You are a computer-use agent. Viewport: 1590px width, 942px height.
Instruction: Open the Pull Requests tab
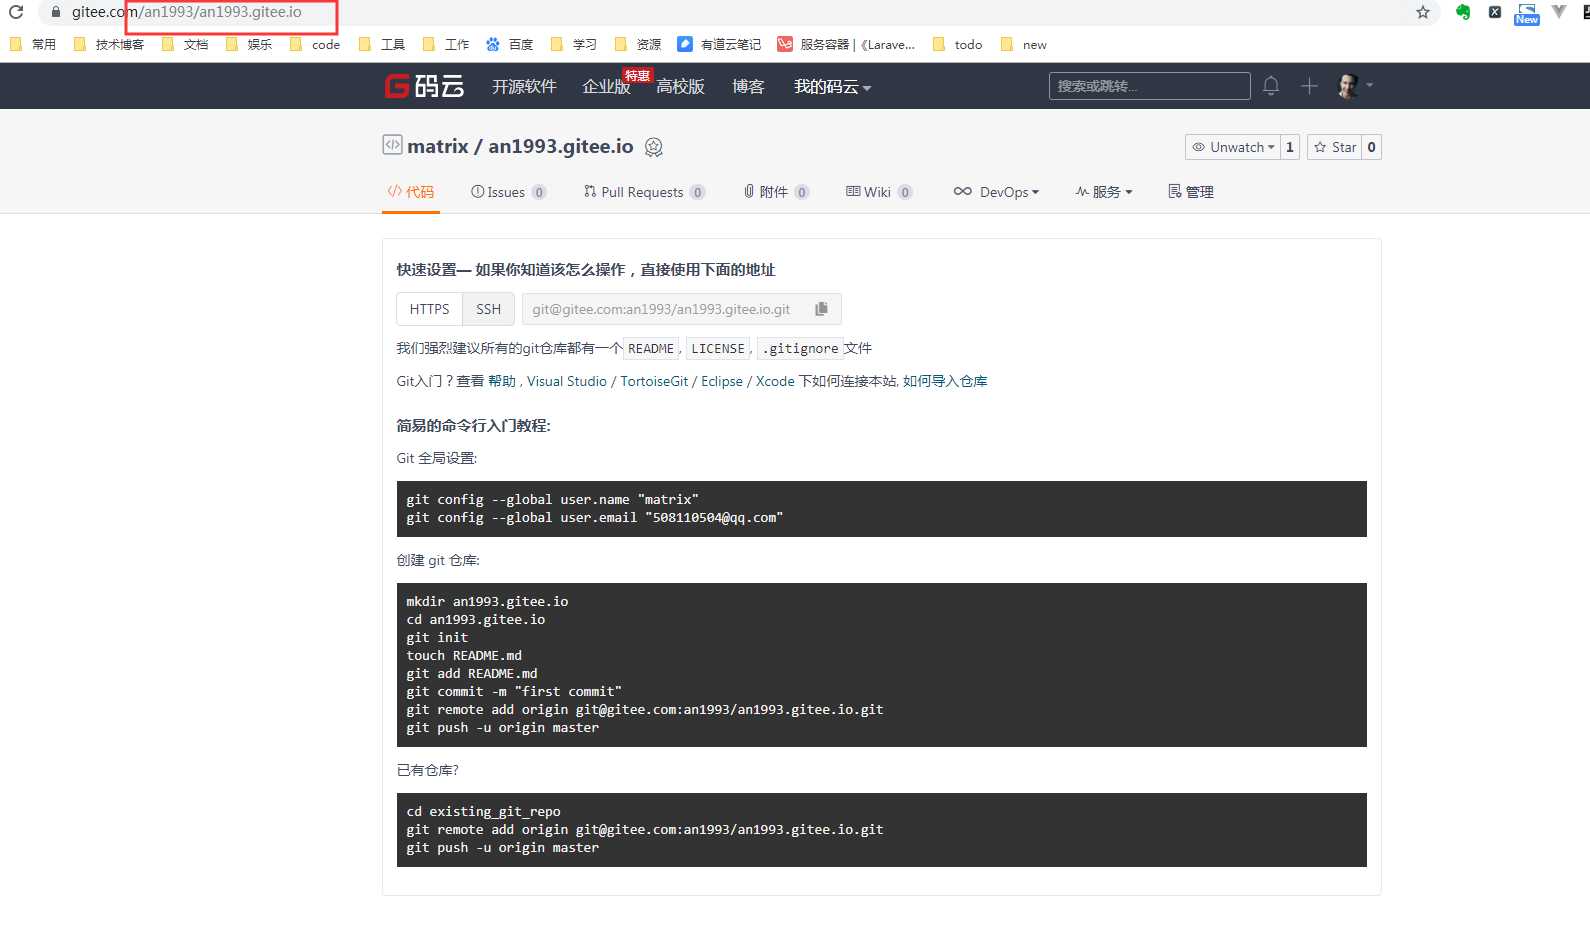pyautogui.click(x=644, y=192)
